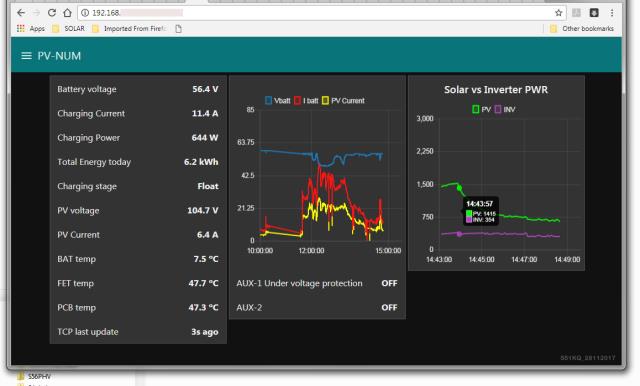Bookmark this page with star icon
Image resolution: width=640 pixels, height=386 pixels.
558,13
